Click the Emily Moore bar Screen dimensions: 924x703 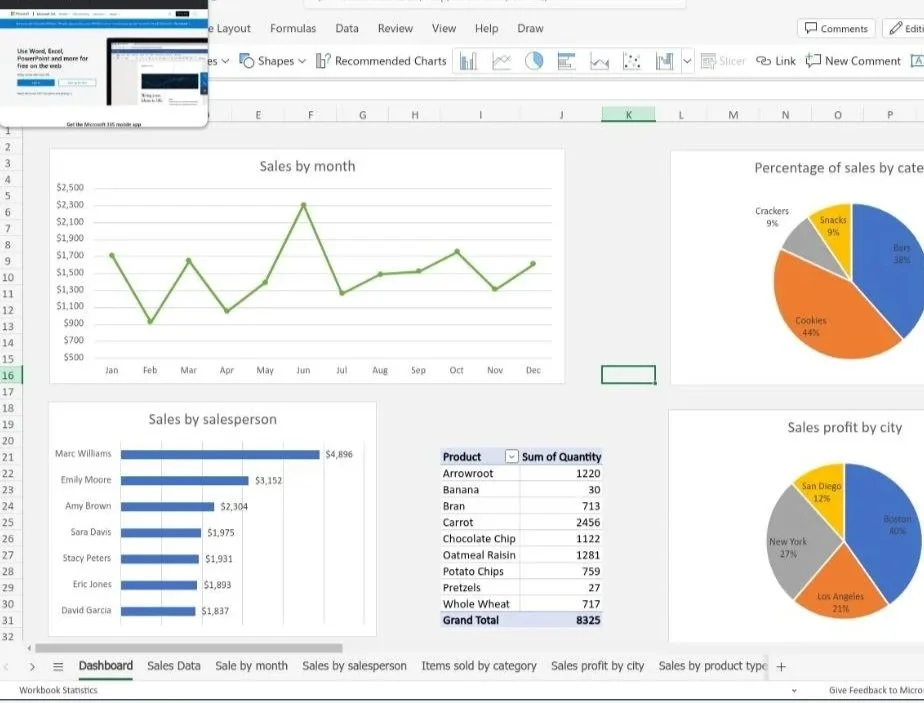point(184,480)
